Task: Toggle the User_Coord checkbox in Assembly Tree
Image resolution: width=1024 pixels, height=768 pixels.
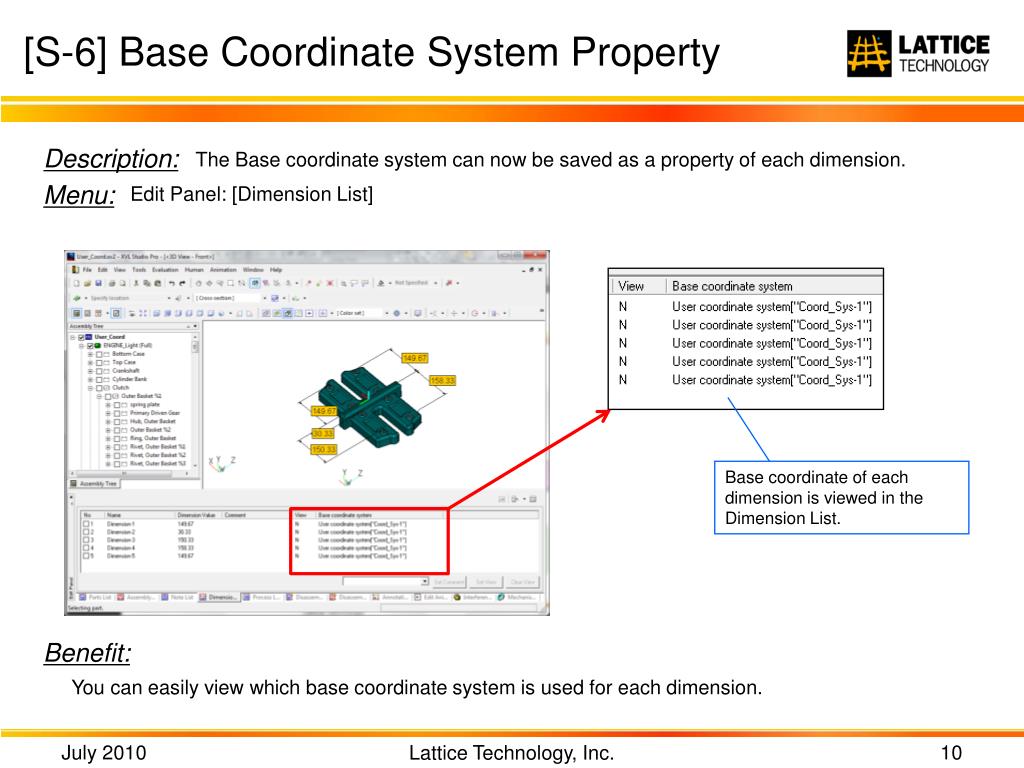Action: (x=81, y=338)
